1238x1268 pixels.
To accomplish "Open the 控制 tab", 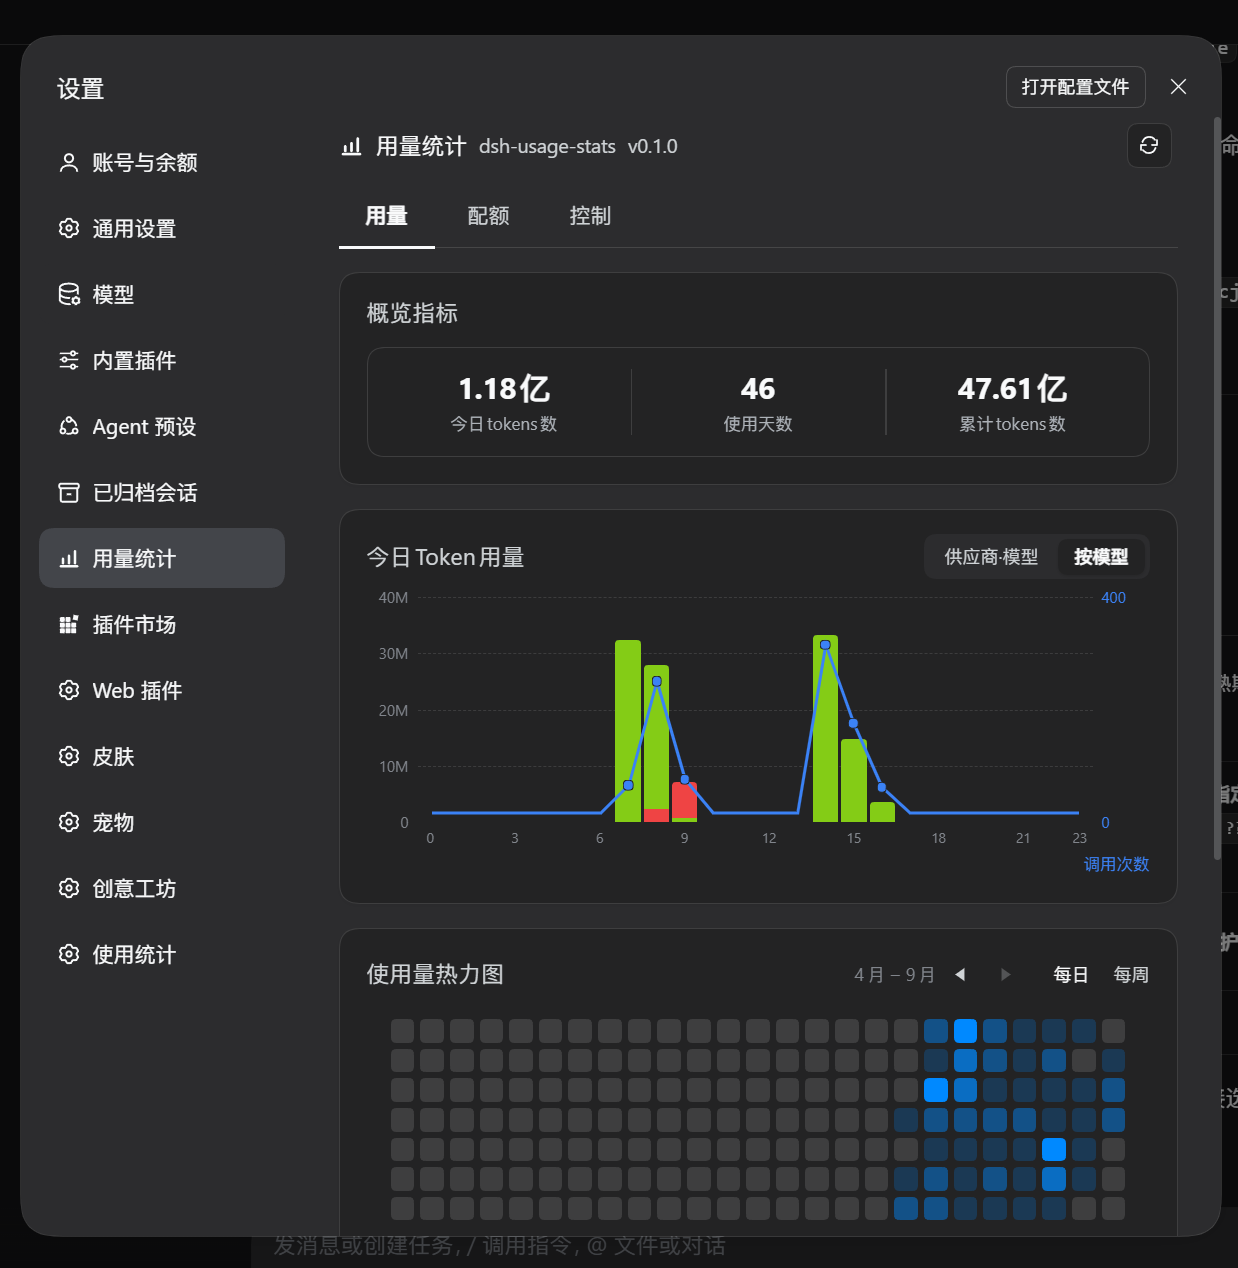I will click(x=590, y=216).
